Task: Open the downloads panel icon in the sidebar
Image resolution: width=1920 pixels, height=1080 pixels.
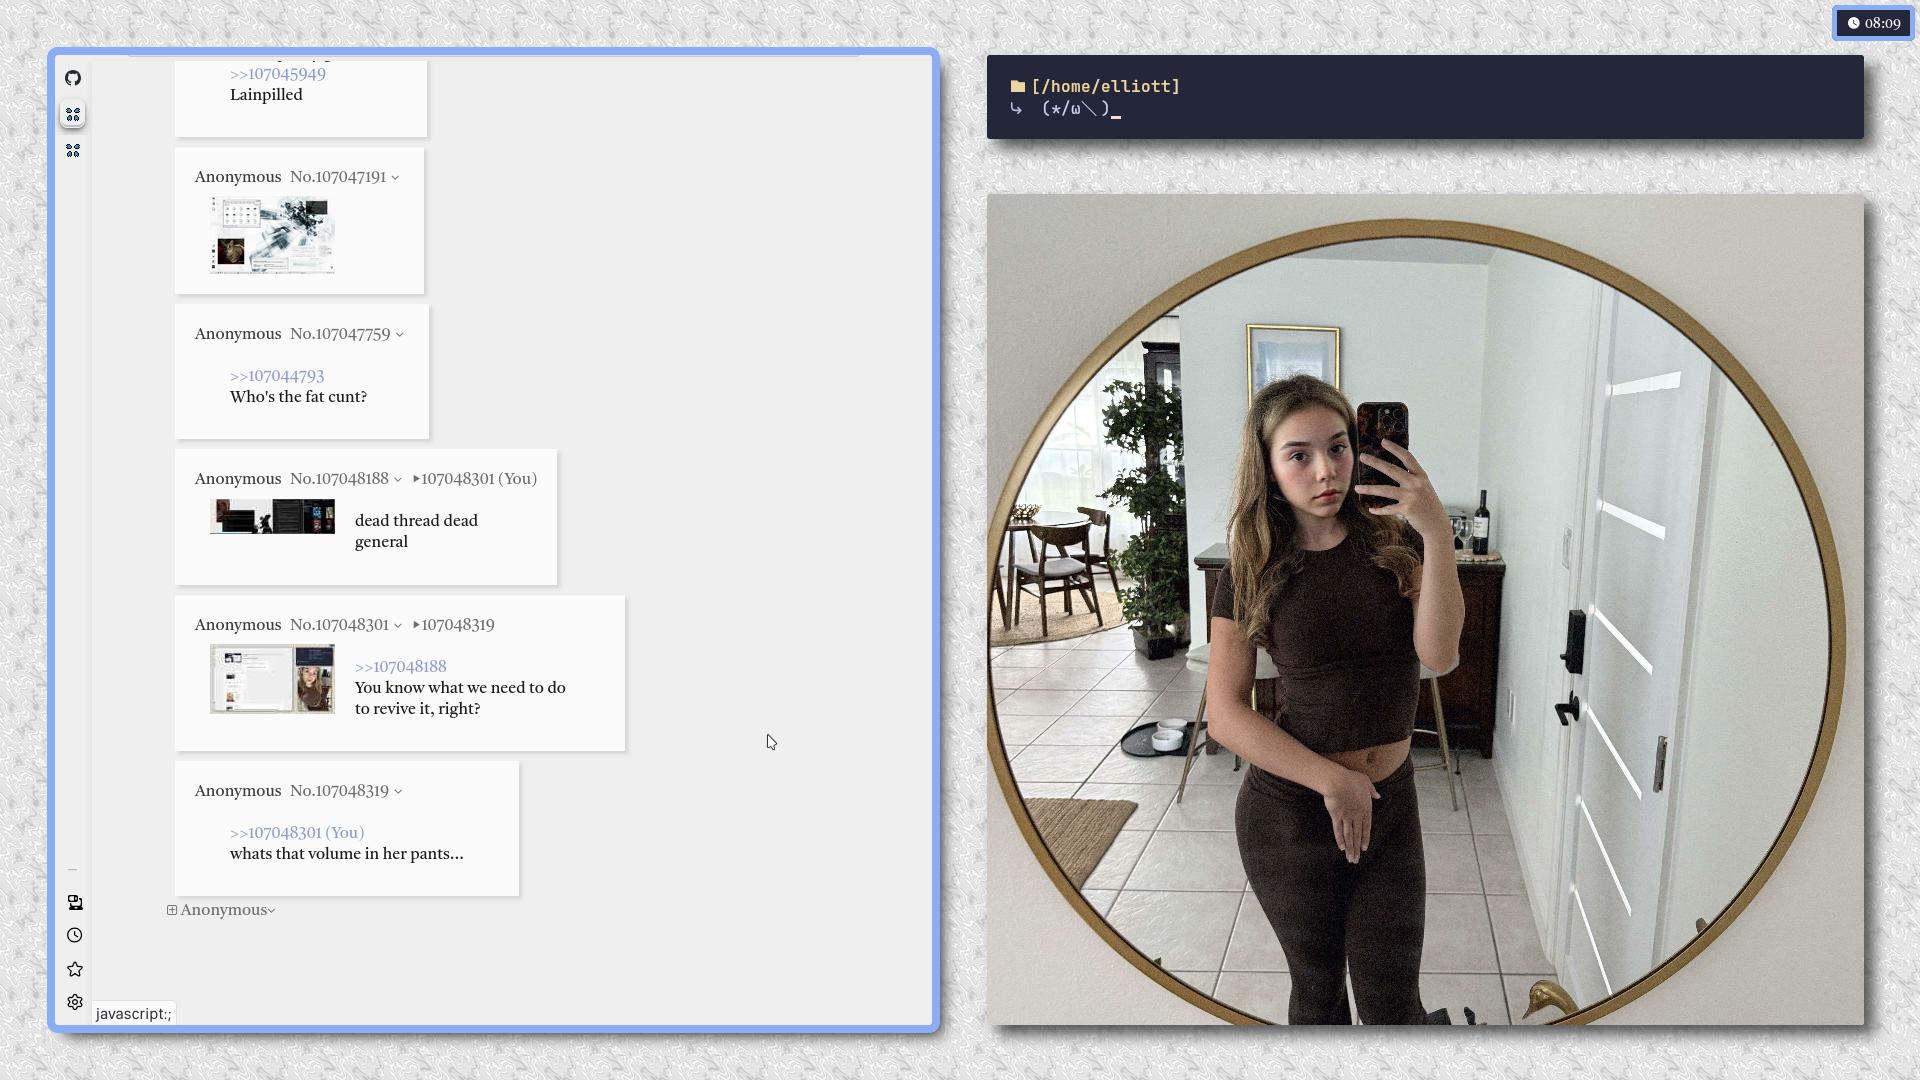Action: tap(75, 903)
